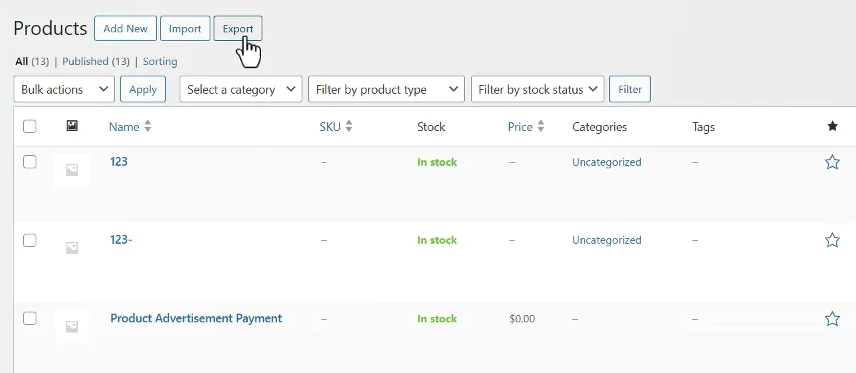856x373 pixels.
Task: Sort products by Name column
Action: (x=124, y=127)
